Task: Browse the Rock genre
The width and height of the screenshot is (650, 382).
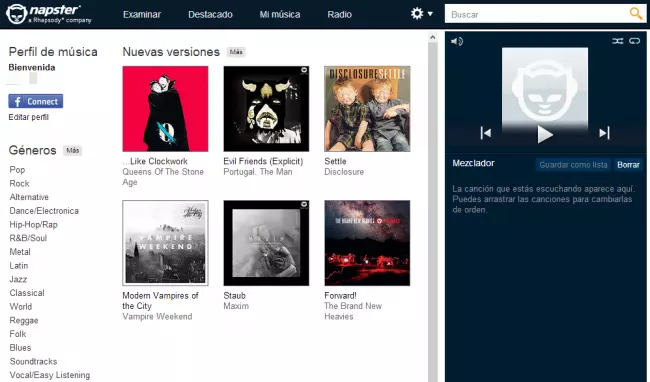Action: [x=19, y=184]
